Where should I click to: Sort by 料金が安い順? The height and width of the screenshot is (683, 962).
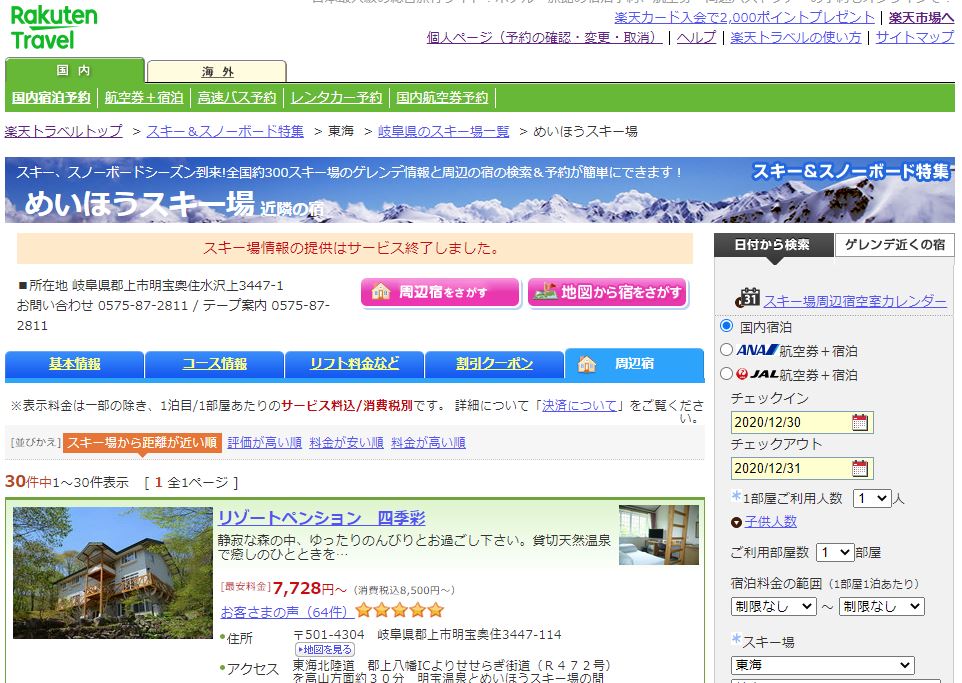(x=347, y=442)
